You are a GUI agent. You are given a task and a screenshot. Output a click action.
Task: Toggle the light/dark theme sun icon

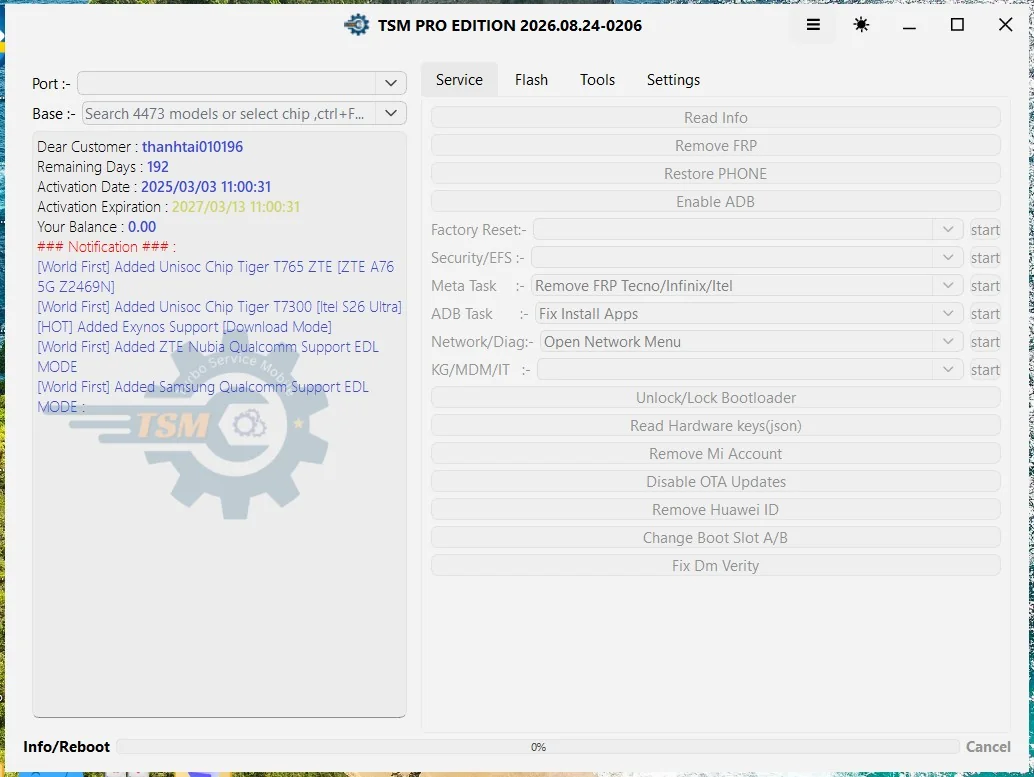tap(861, 25)
